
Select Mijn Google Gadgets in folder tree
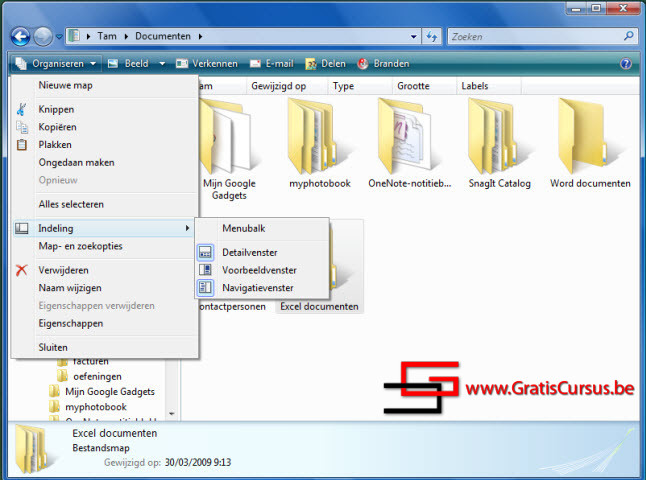[x=110, y=391]
